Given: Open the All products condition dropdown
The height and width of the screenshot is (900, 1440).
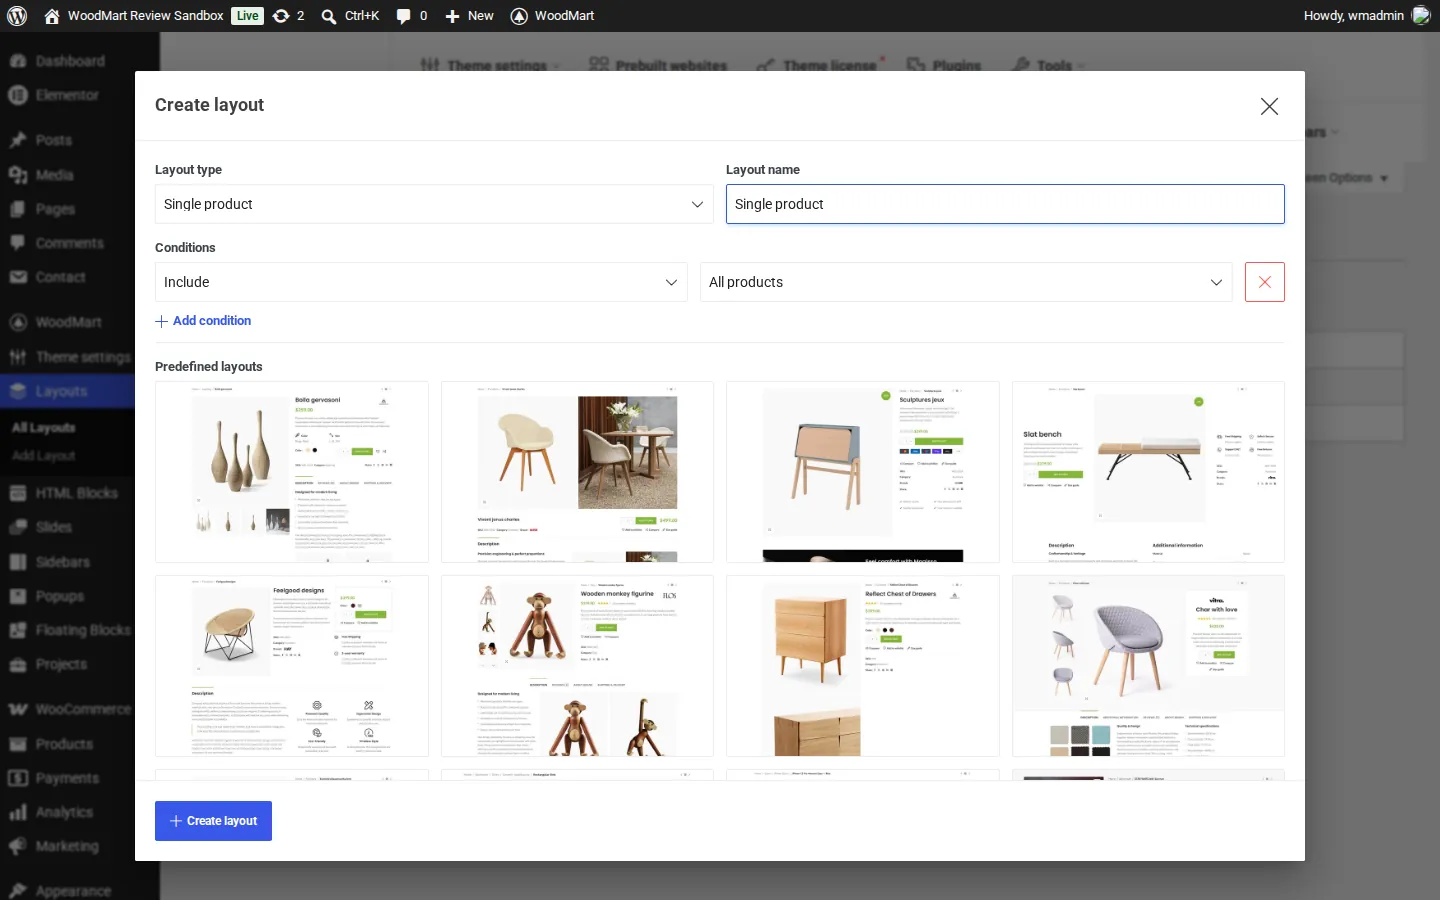Looking at the screenshot, I should click(x=966, y=282).
